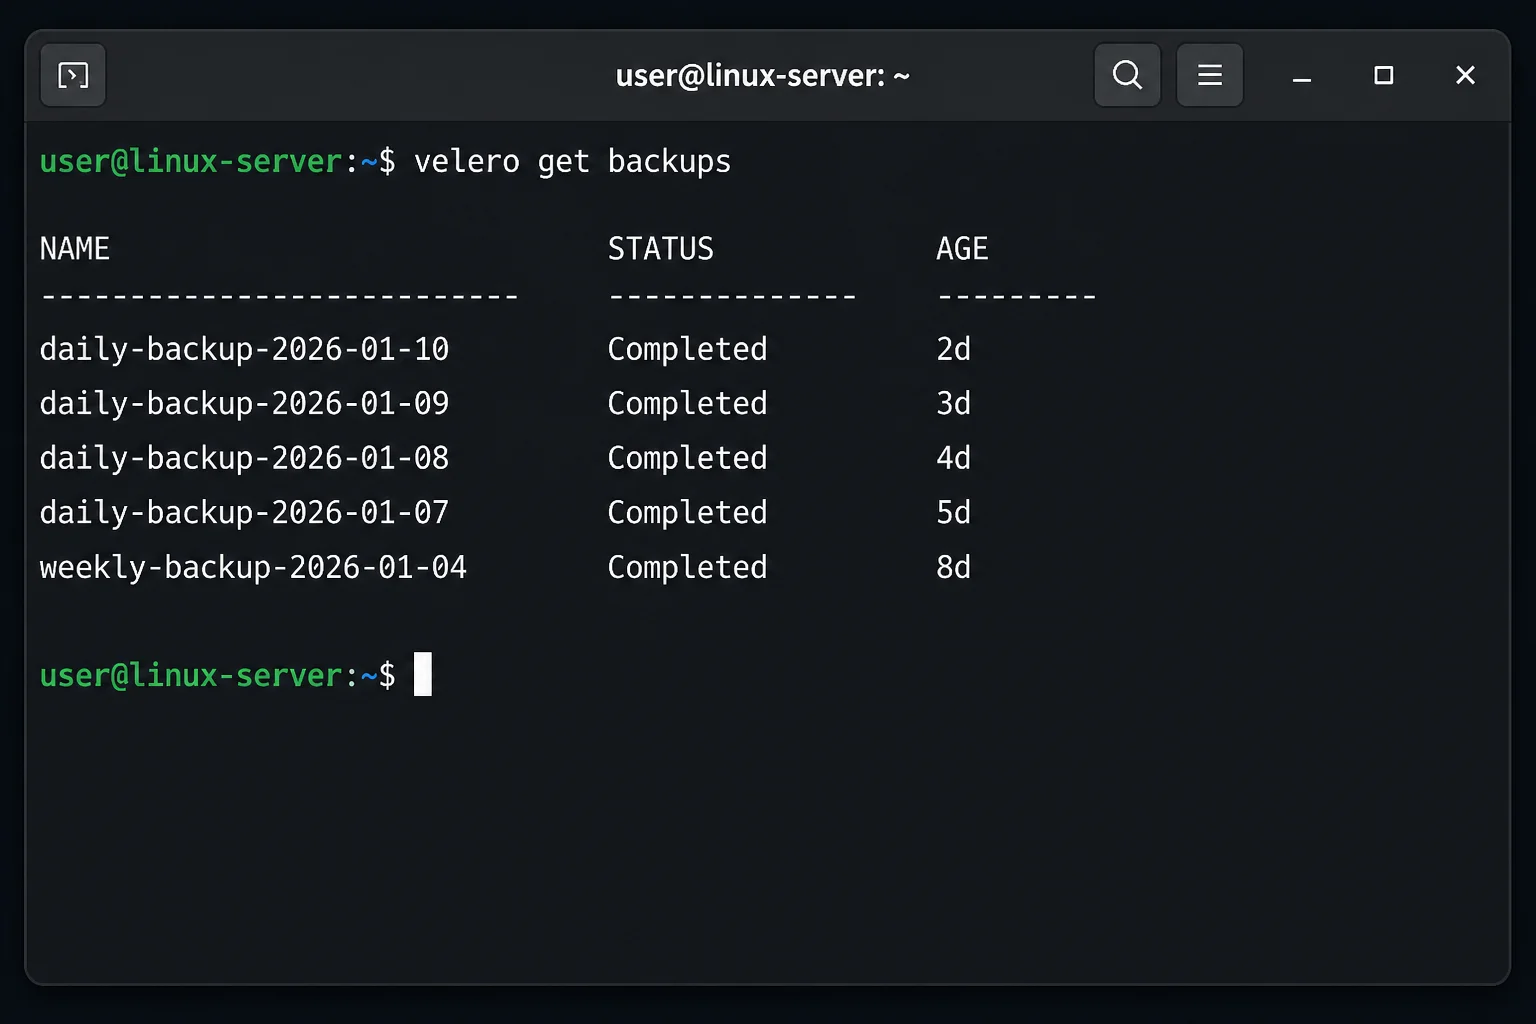Open the terminal search icon
The height and width of the screenshot is (1024, 1536).
tap(1127, 75)
